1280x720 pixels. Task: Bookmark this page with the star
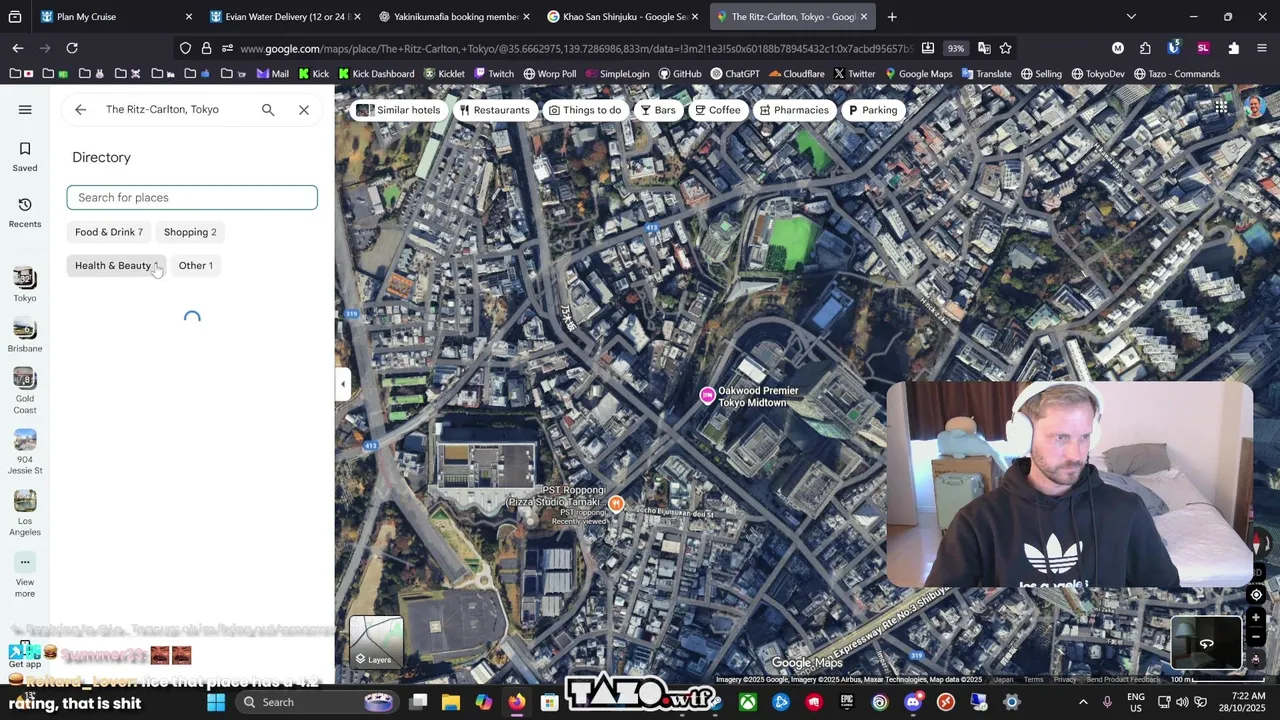[1006, 48]
